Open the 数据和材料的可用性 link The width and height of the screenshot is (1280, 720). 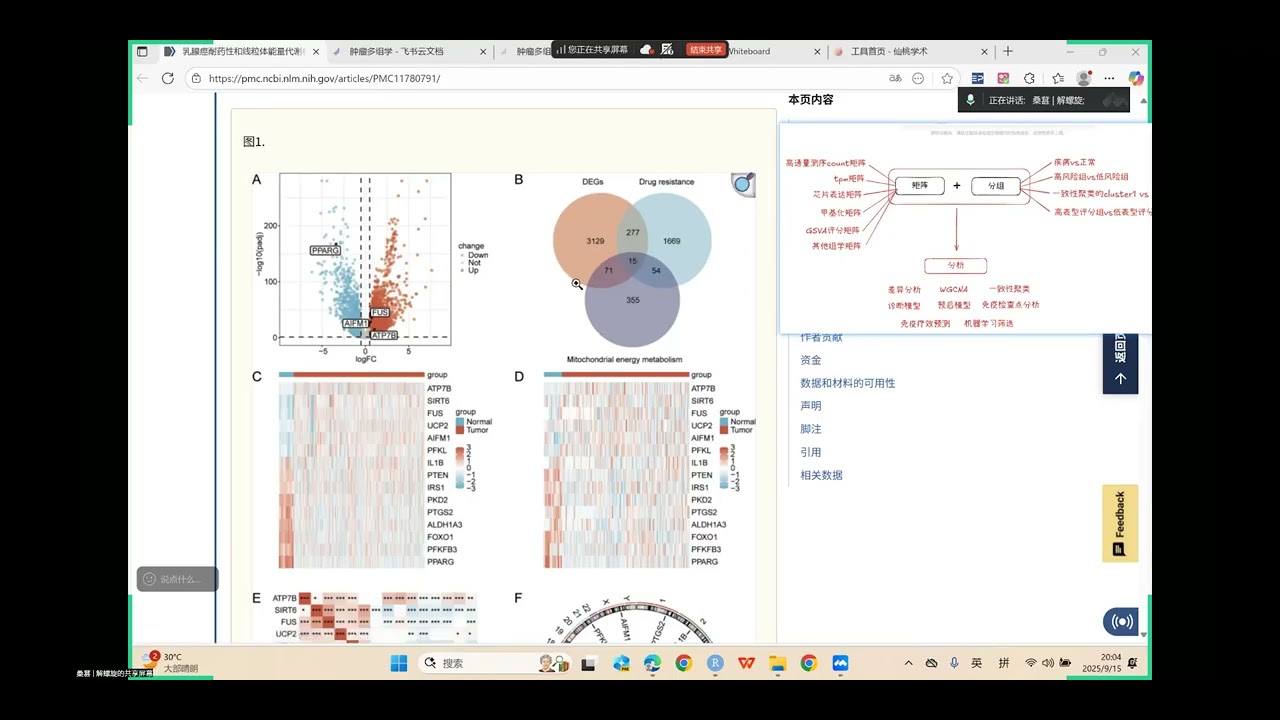847,383
